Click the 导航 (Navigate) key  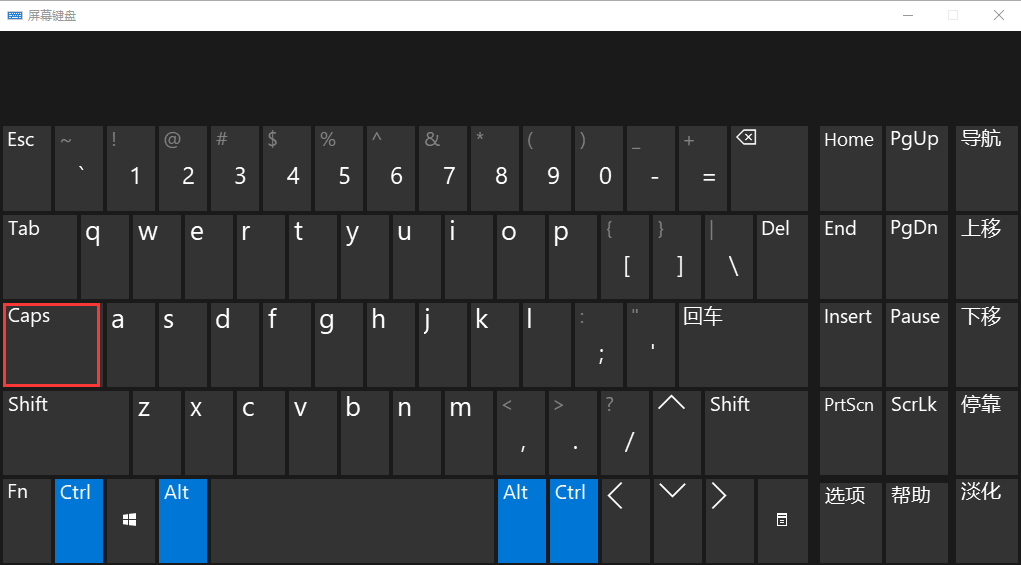coord(985,168)
